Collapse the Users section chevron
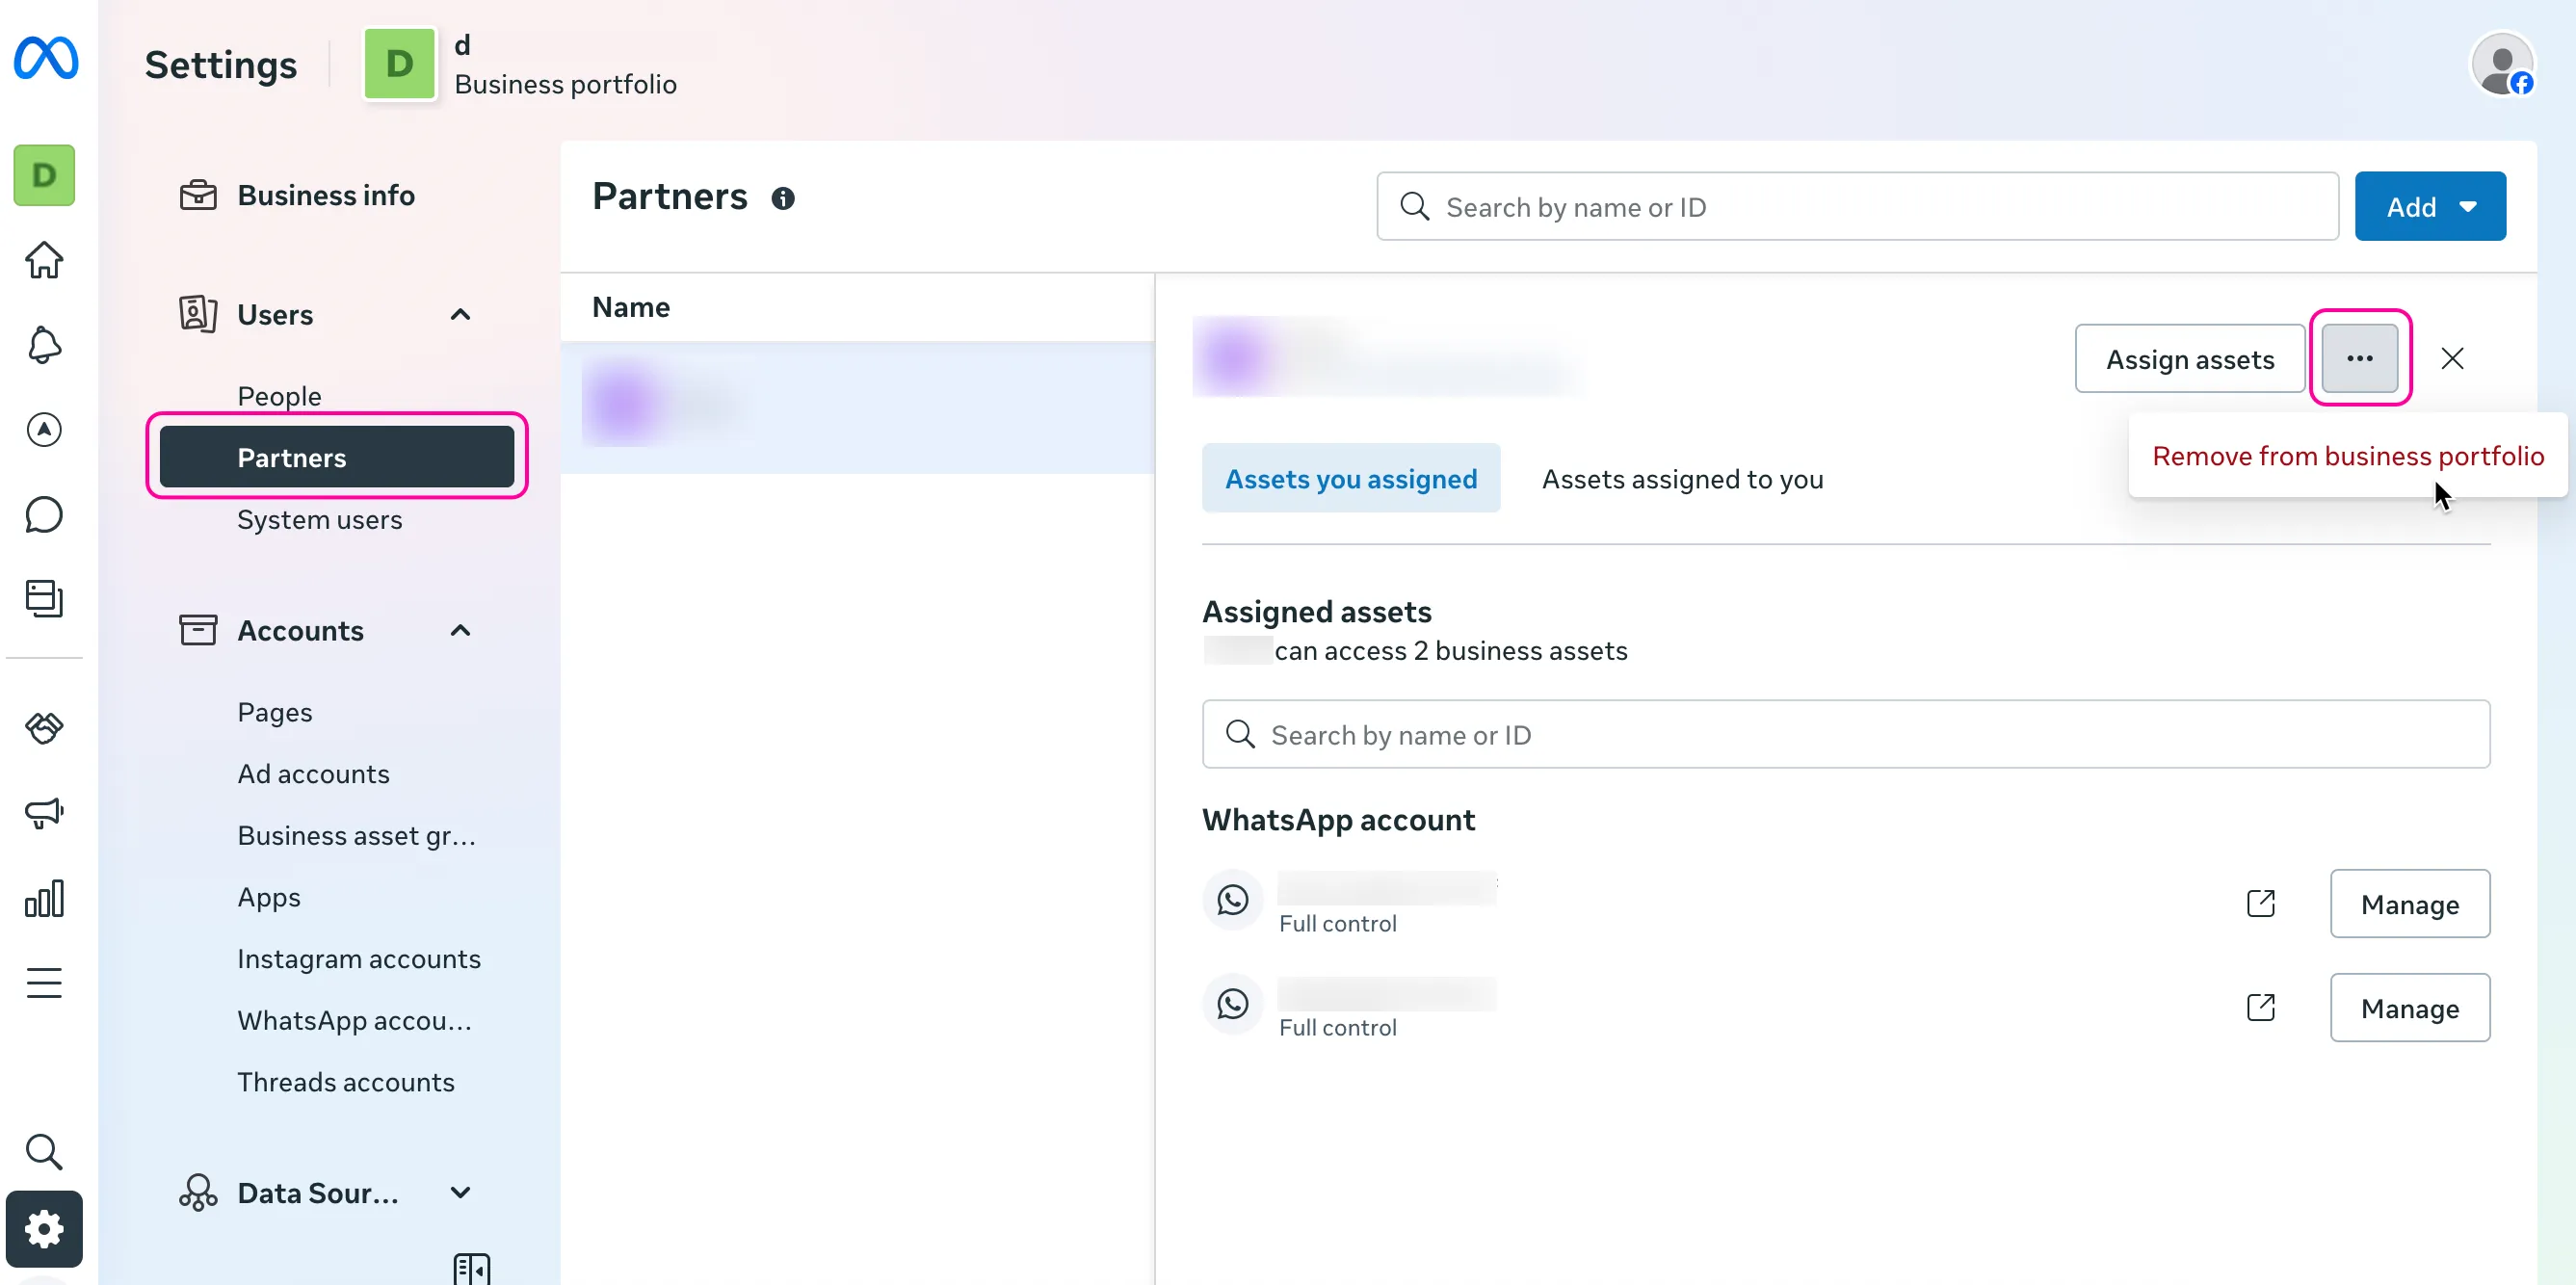This screenshot has width=2576, height=1285. pos(460,315)
